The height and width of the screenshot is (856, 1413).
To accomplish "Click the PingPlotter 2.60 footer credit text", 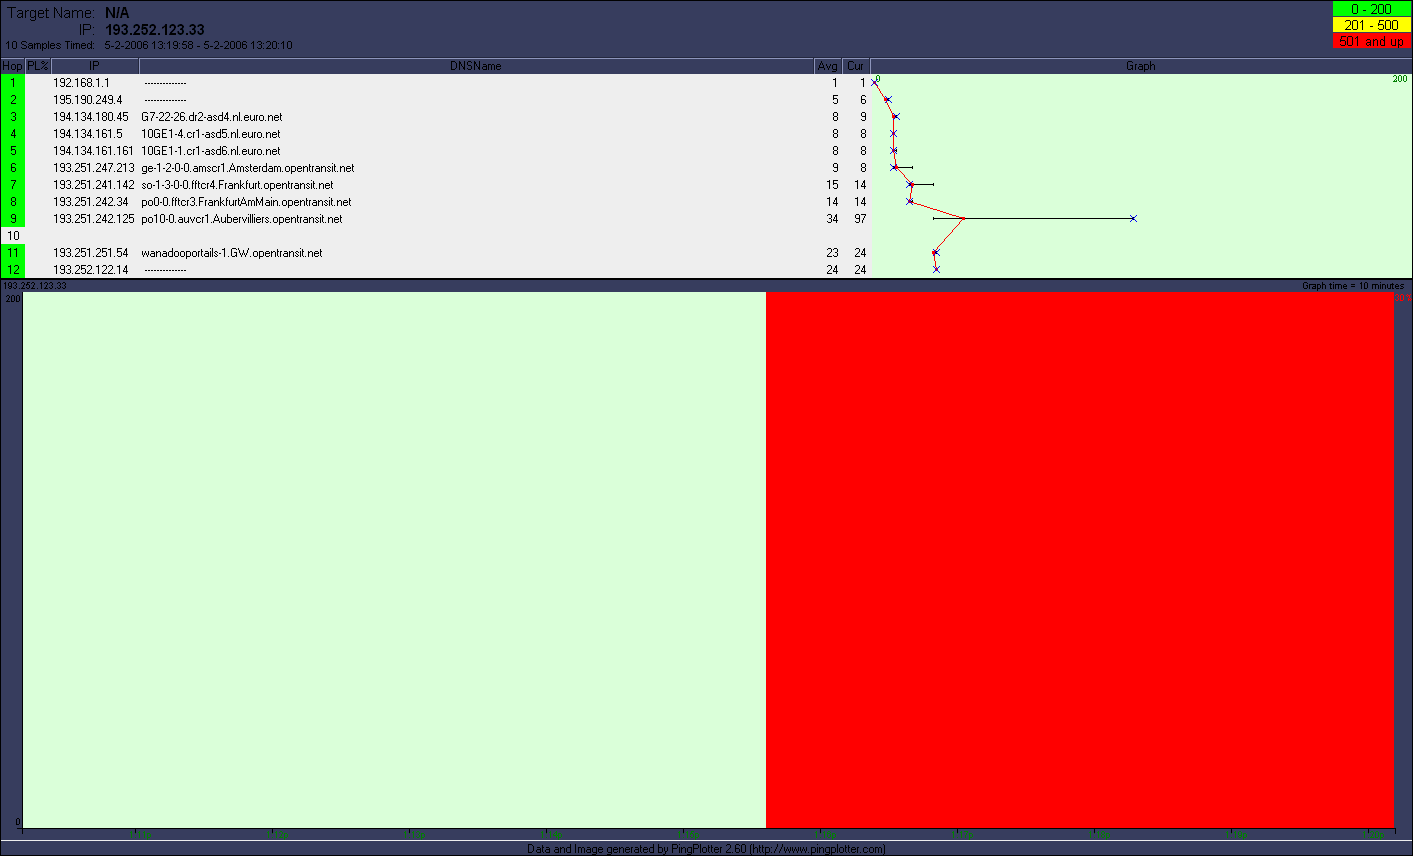I will pos(706,849).
